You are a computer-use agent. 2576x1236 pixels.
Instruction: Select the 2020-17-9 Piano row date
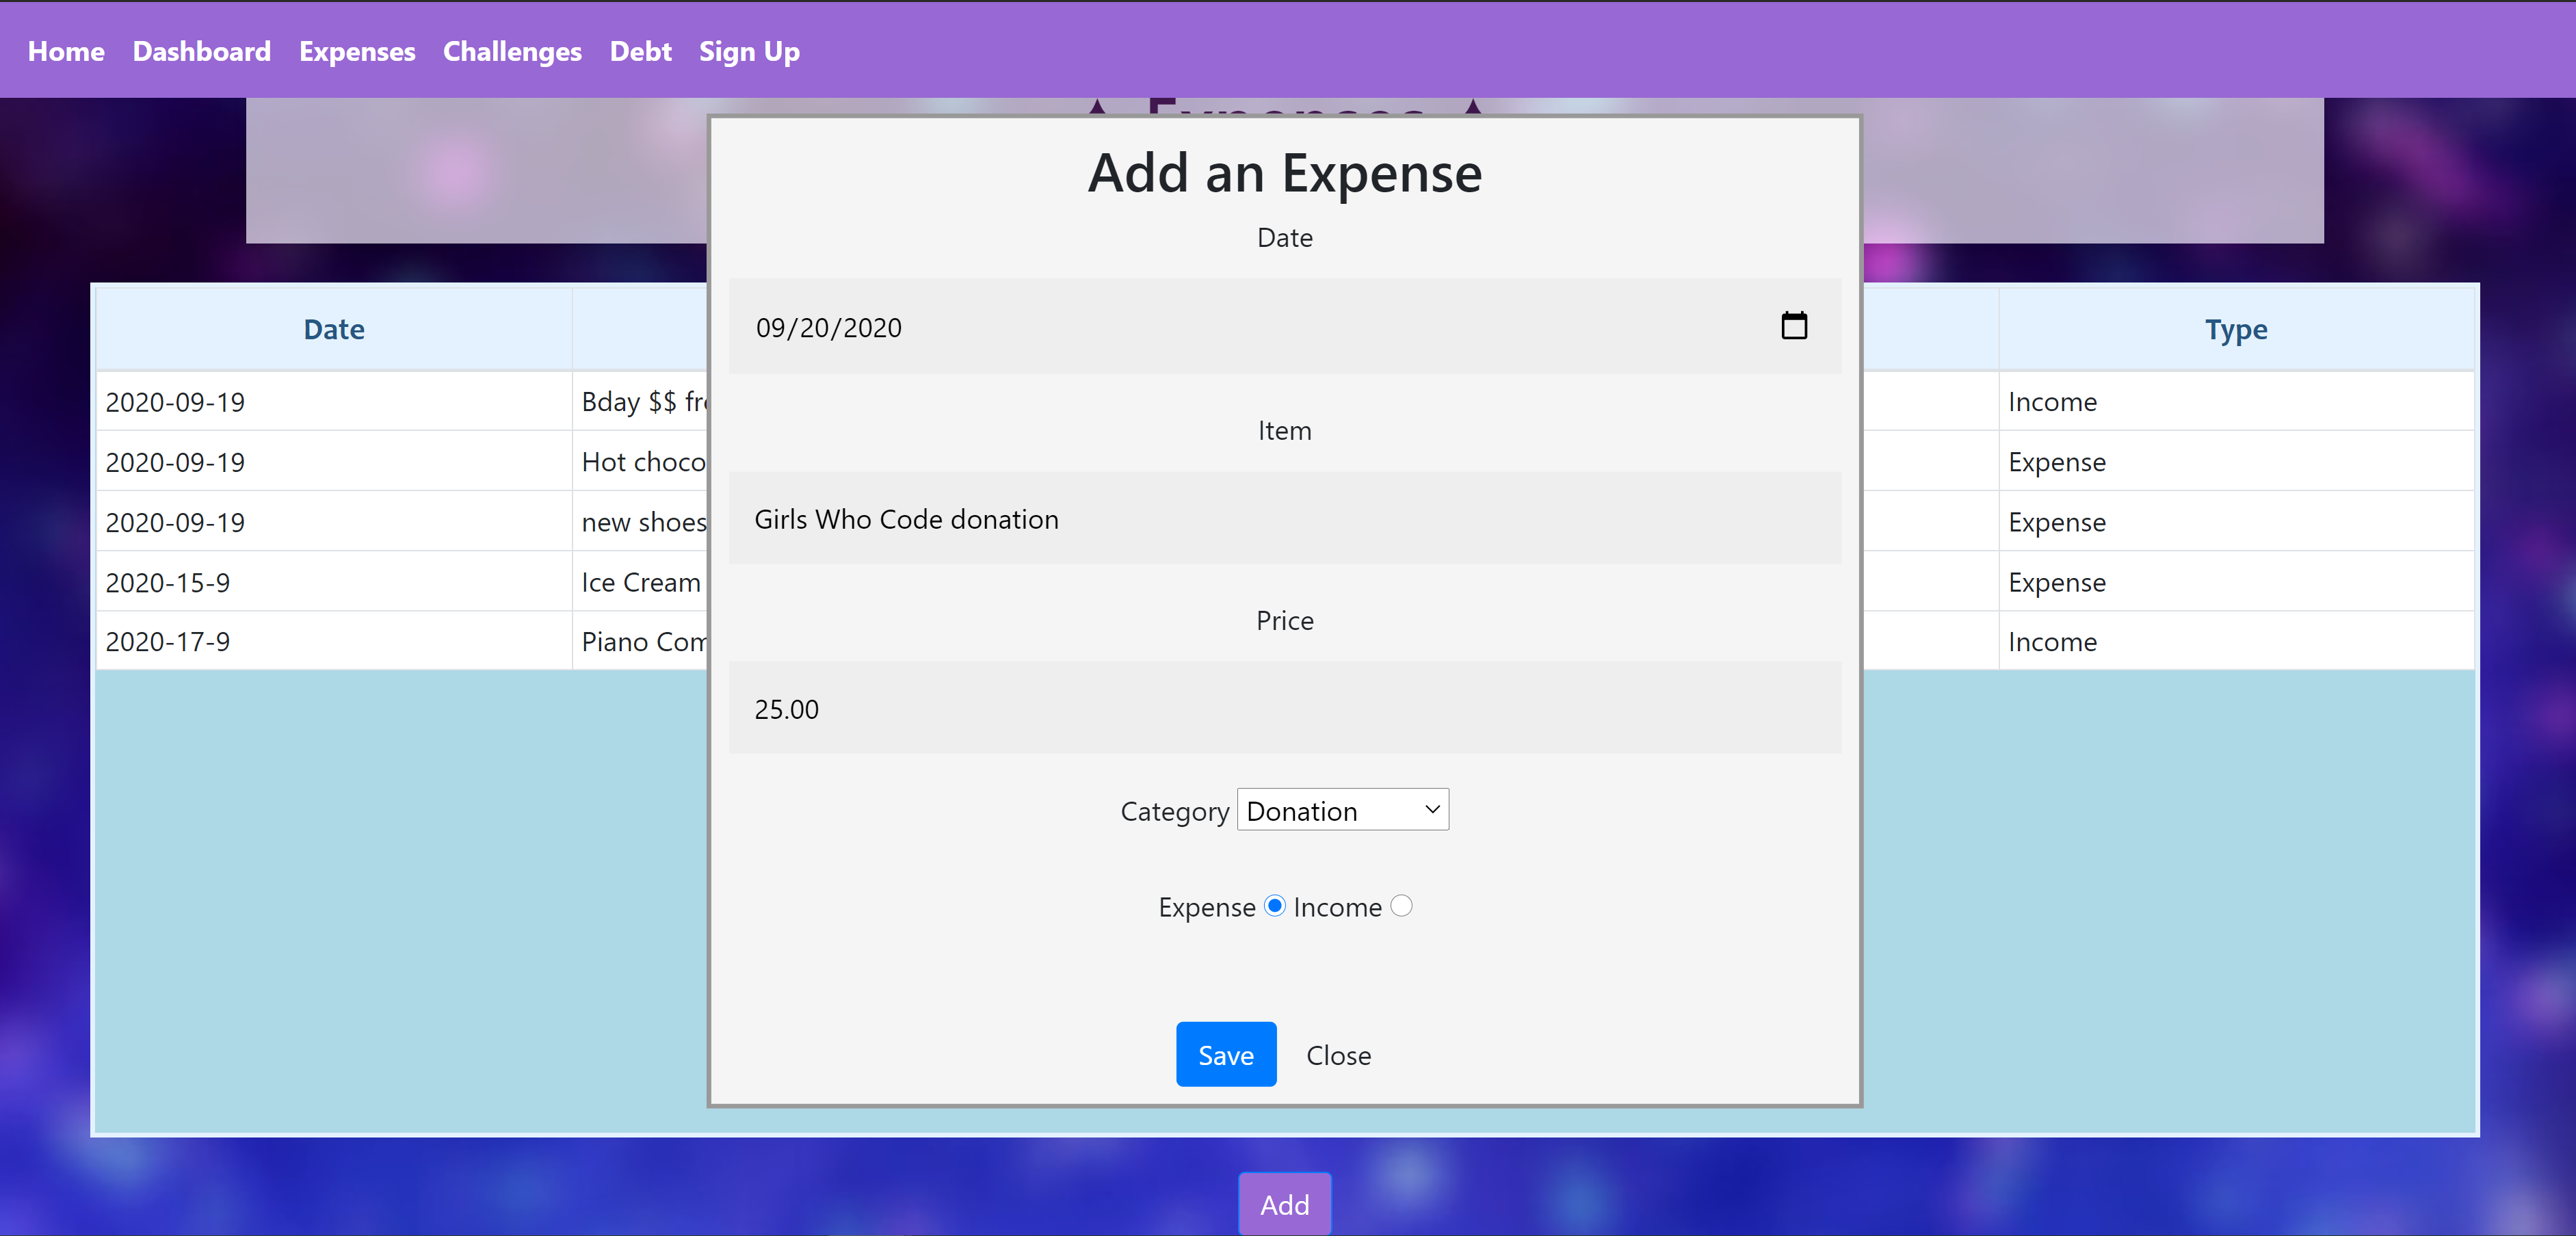(x=168, y=642)
